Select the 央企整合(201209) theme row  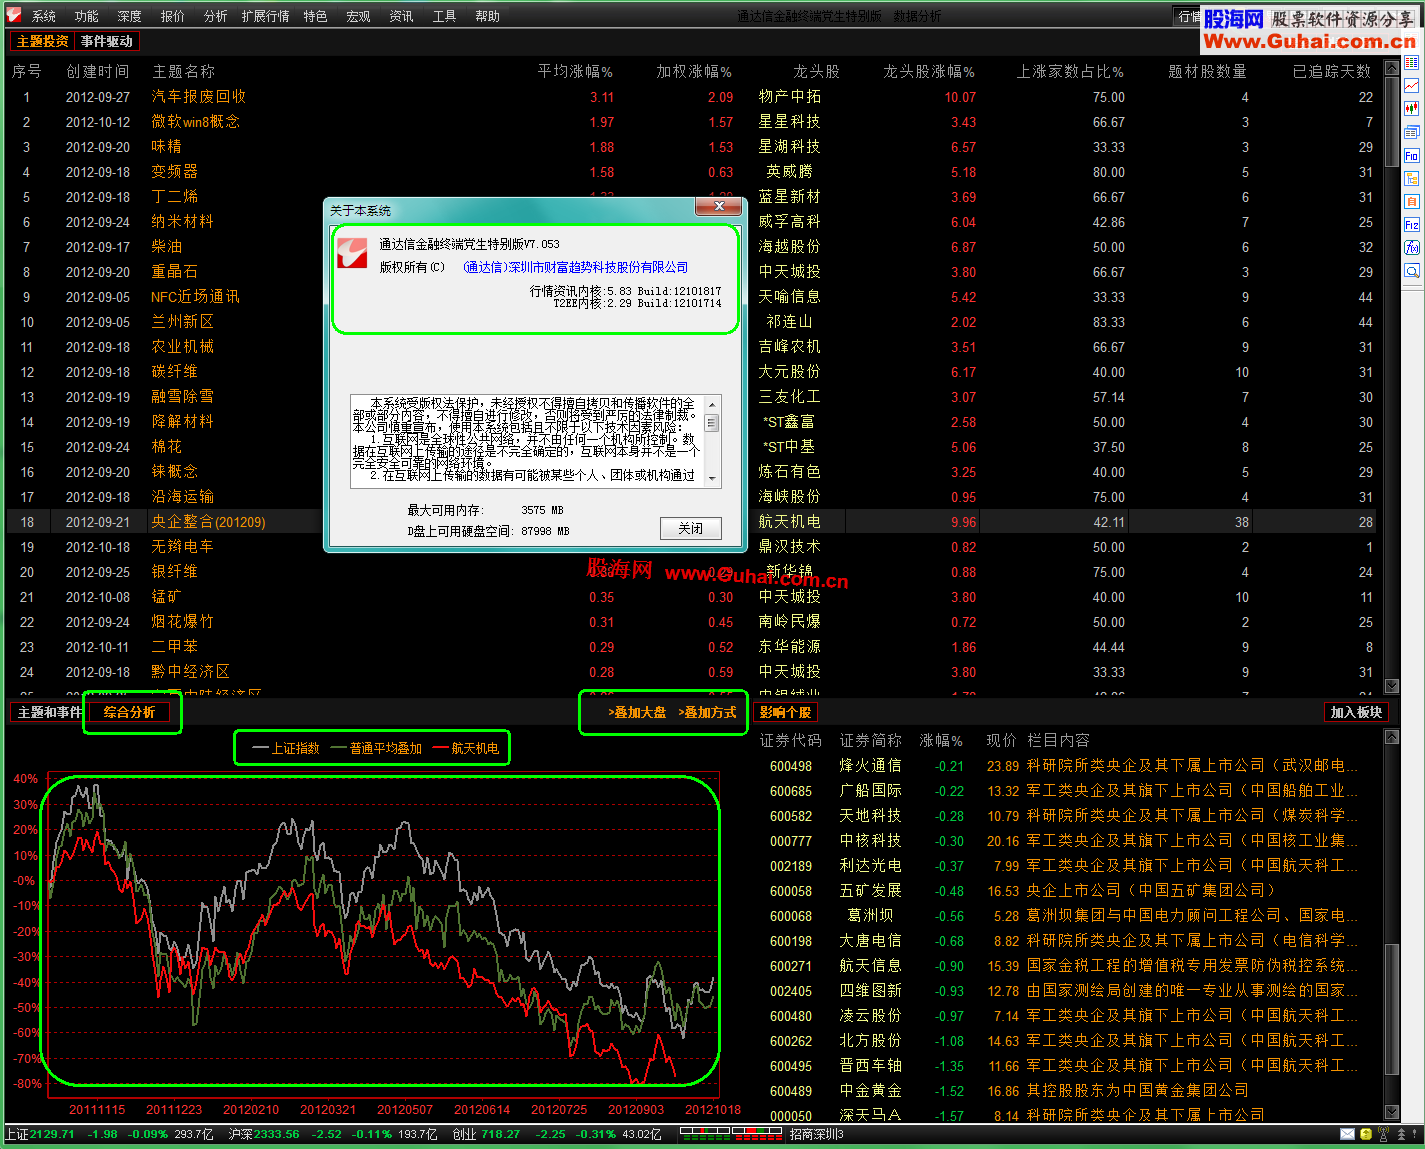690,522
